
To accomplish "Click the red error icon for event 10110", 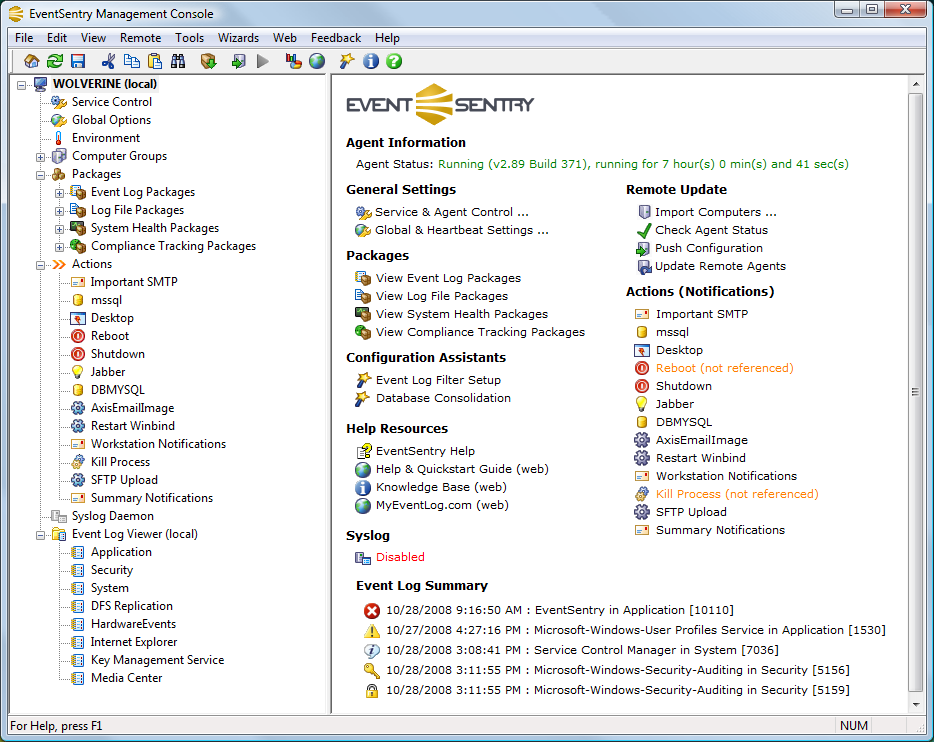I will pyautogui.click(x=372, y=610).
